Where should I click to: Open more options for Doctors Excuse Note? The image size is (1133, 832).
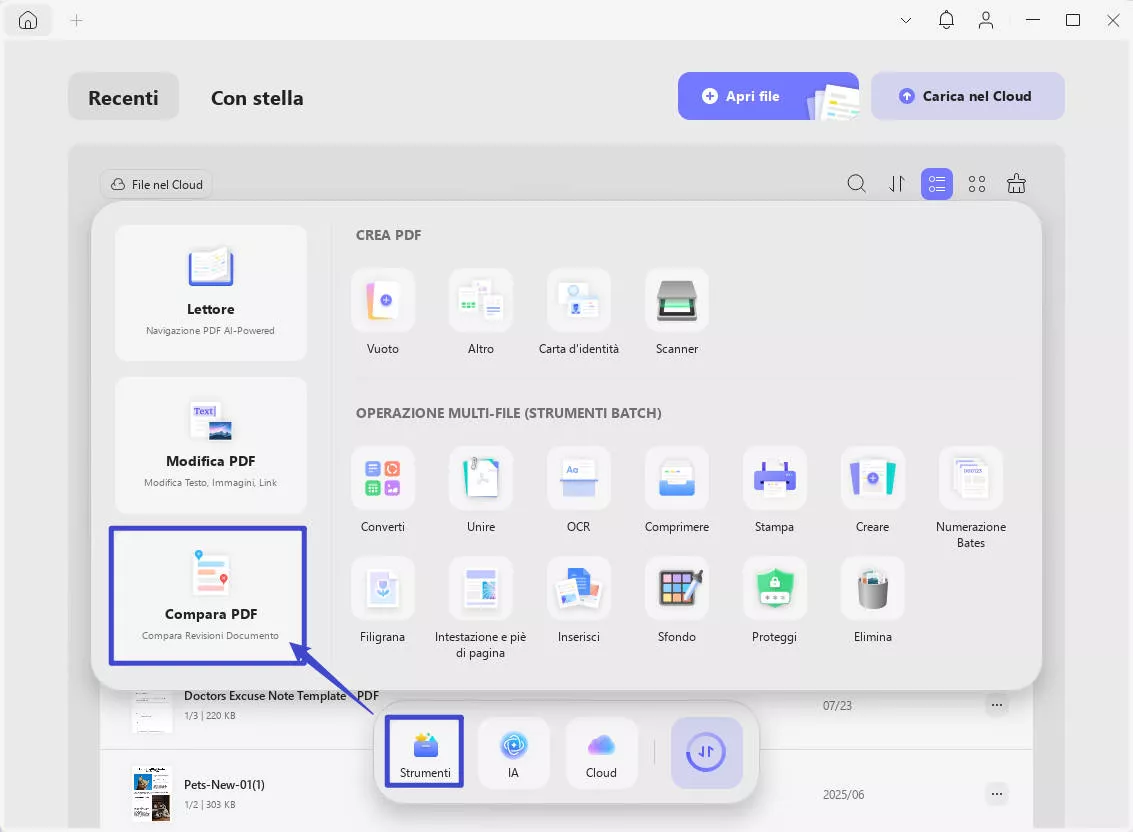coord(997,705)
